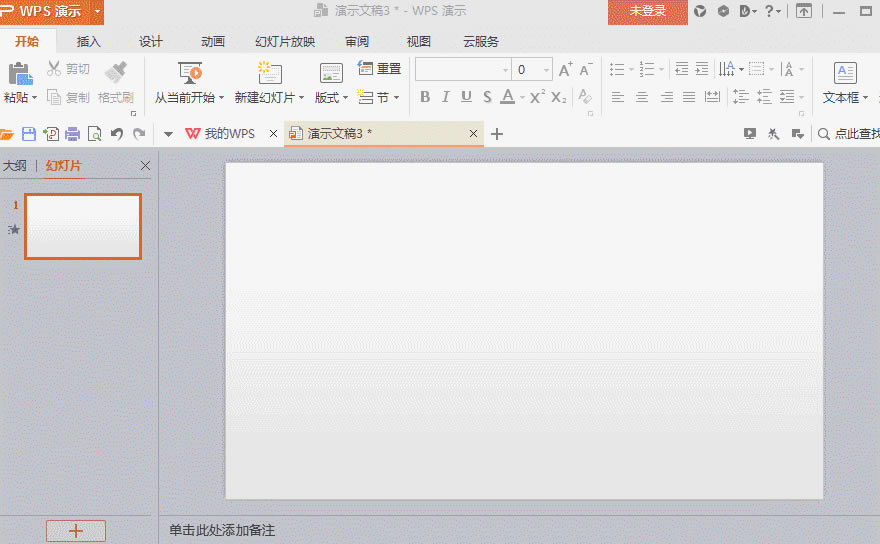The width and height of the screenshot is (880, 544).
Task: Apply font color with the A icon
Action: (507, 97)
